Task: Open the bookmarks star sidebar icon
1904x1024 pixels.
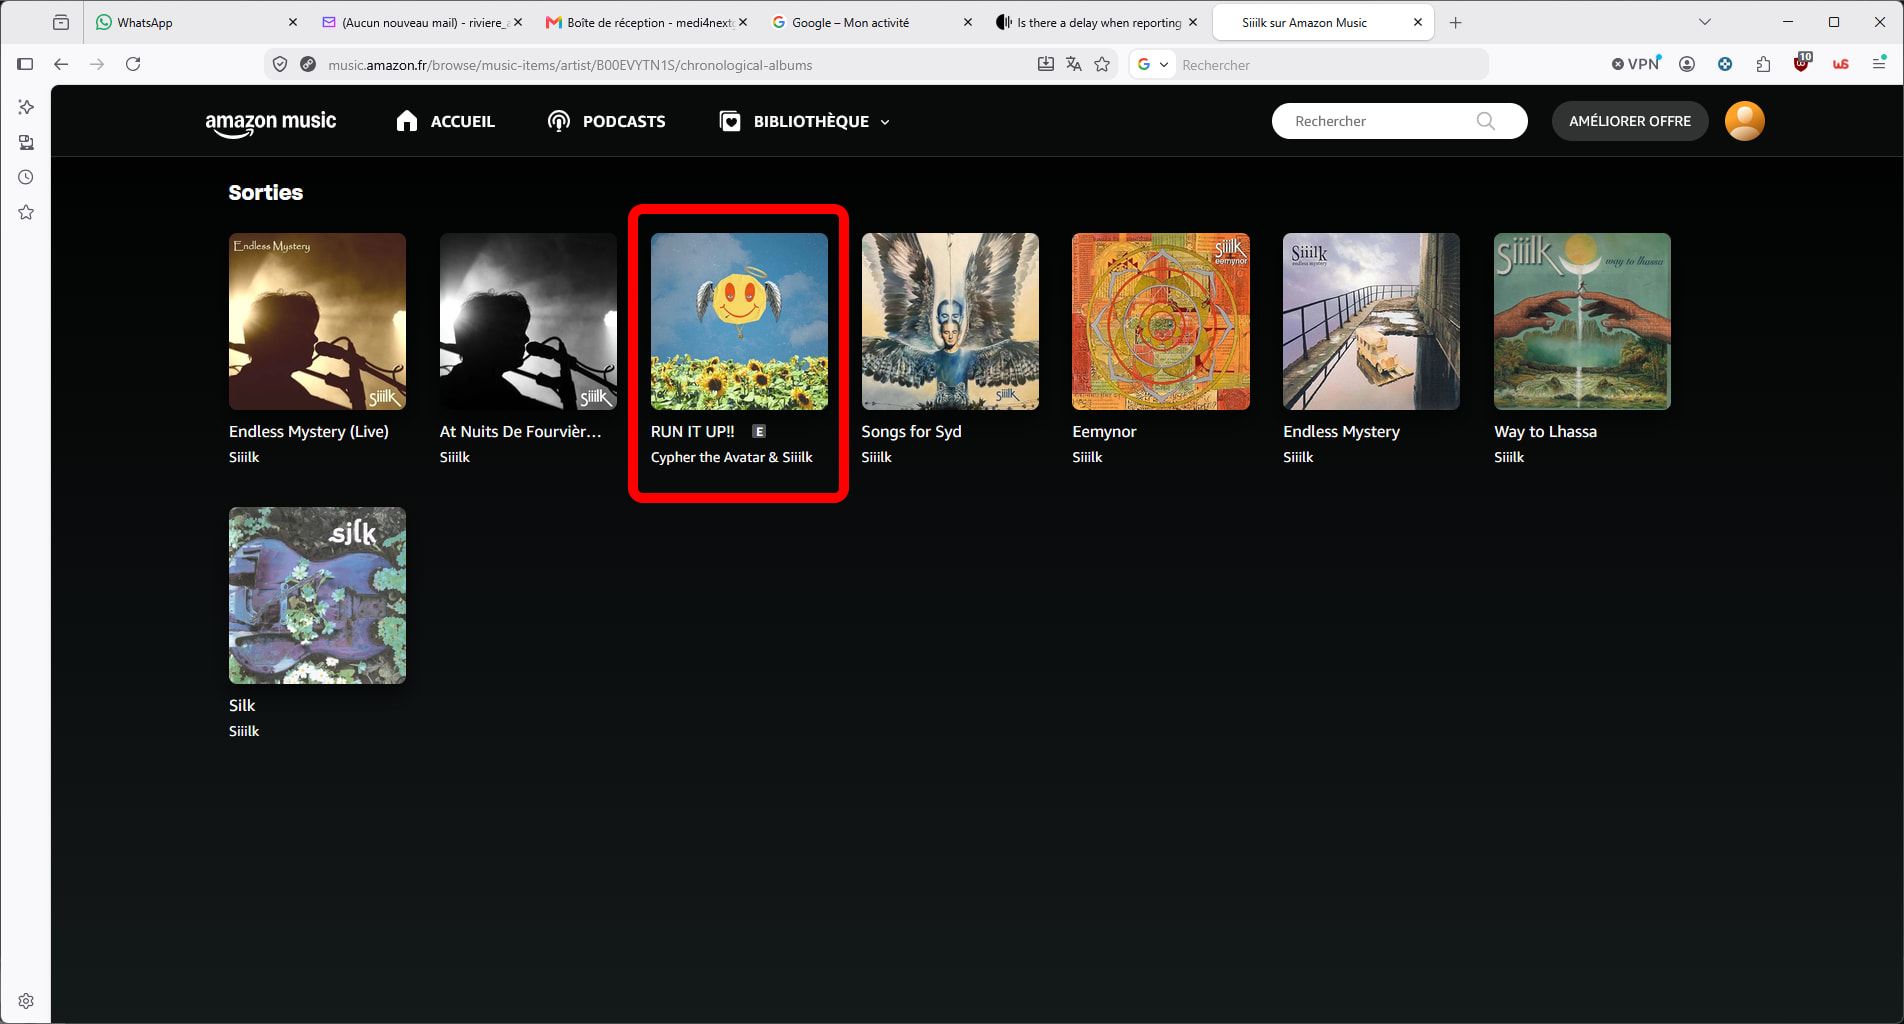Action: point(26,212)
